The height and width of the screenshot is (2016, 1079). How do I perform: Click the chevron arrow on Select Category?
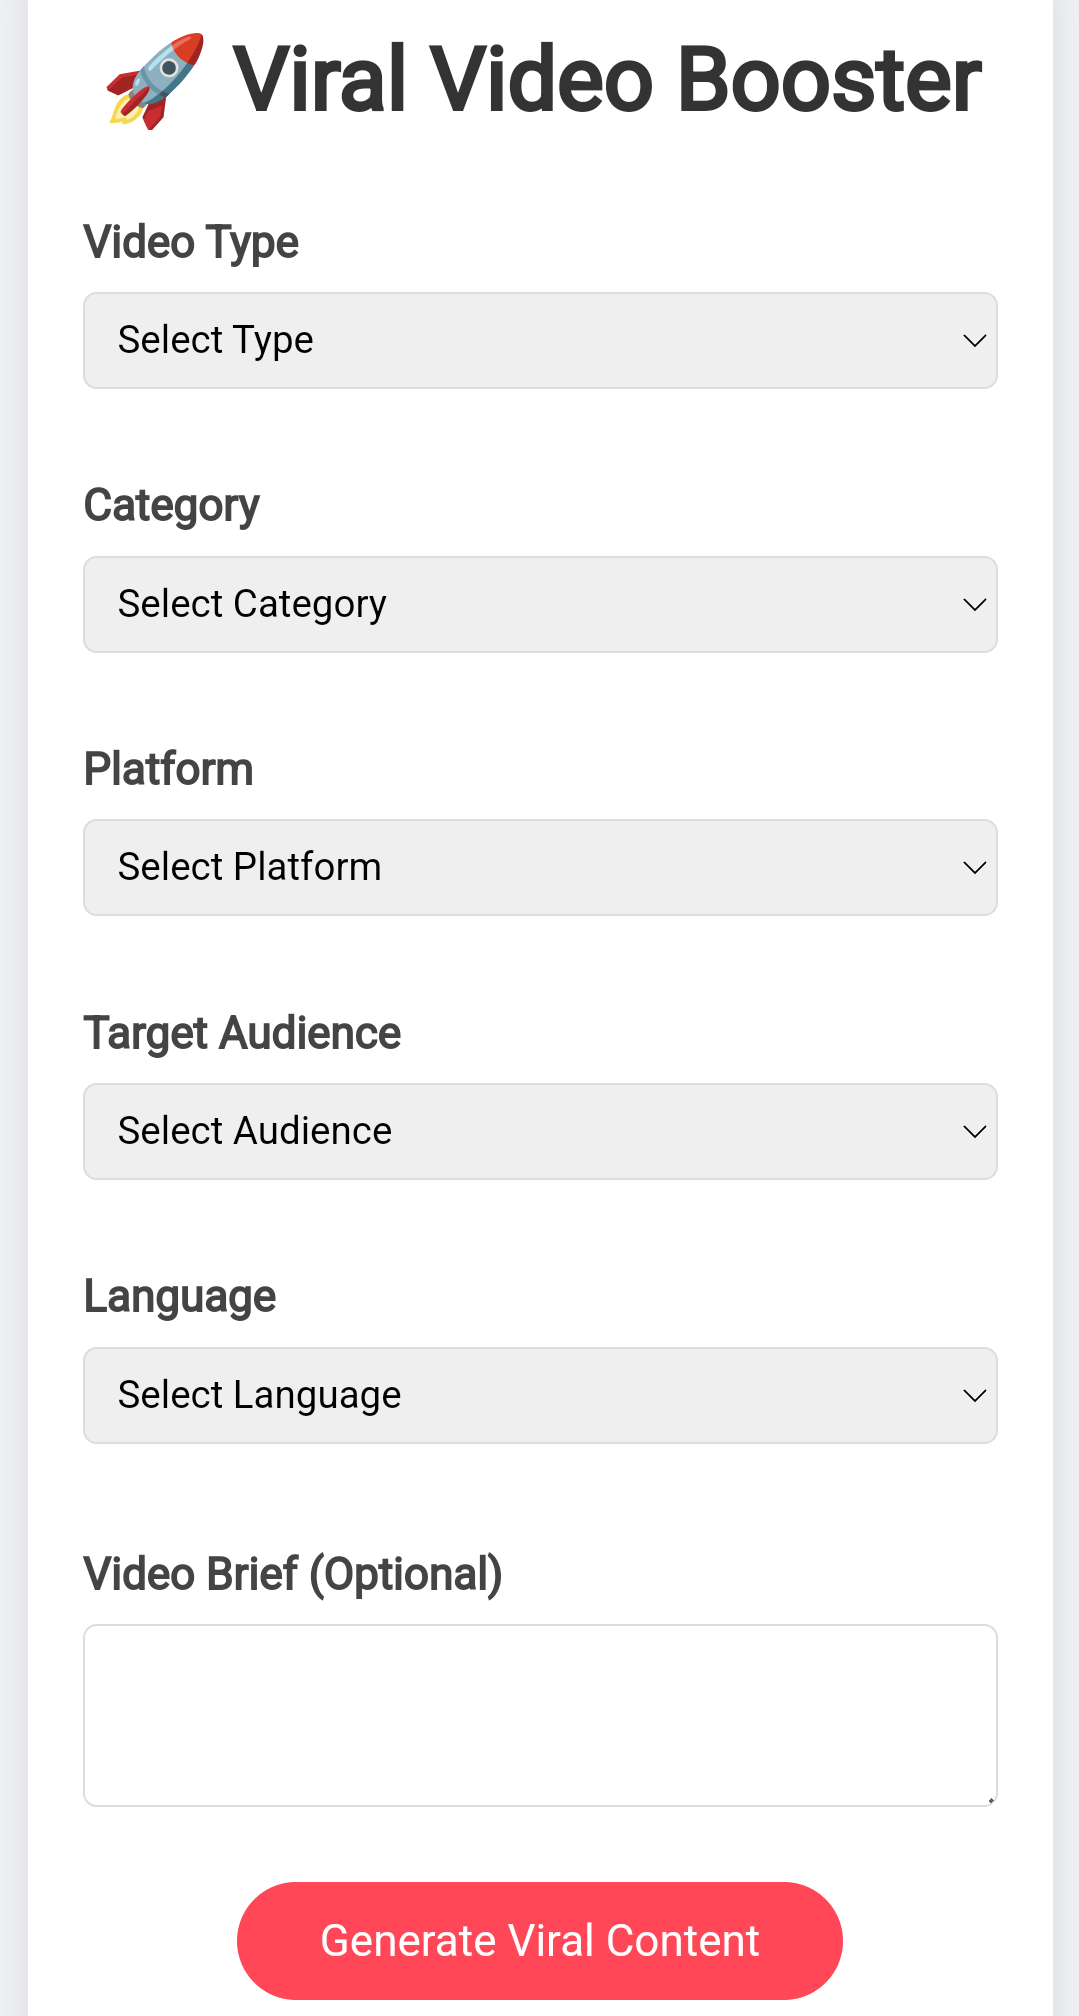pos(974,605)
